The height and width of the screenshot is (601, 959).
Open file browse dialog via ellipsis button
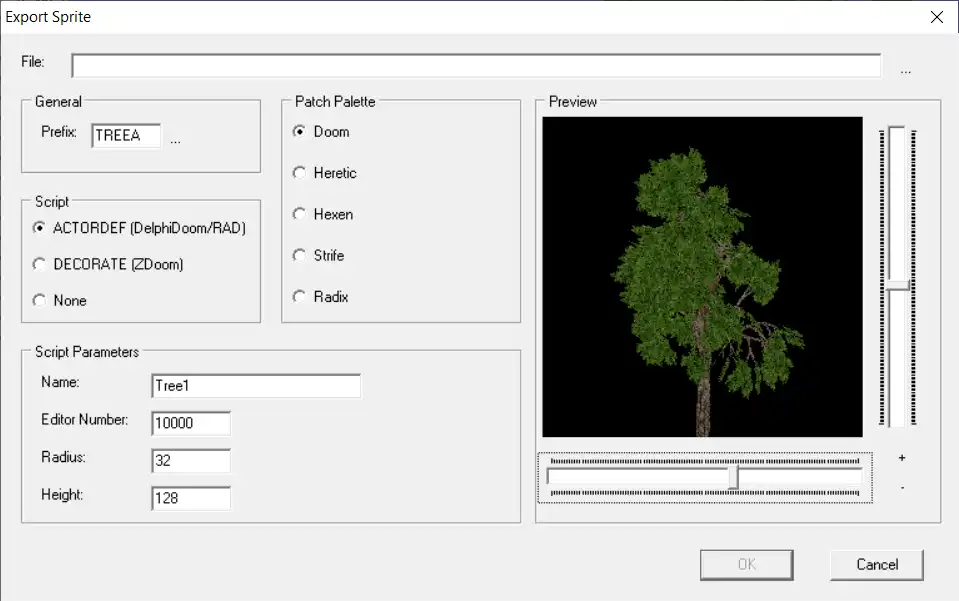[906, 71]
